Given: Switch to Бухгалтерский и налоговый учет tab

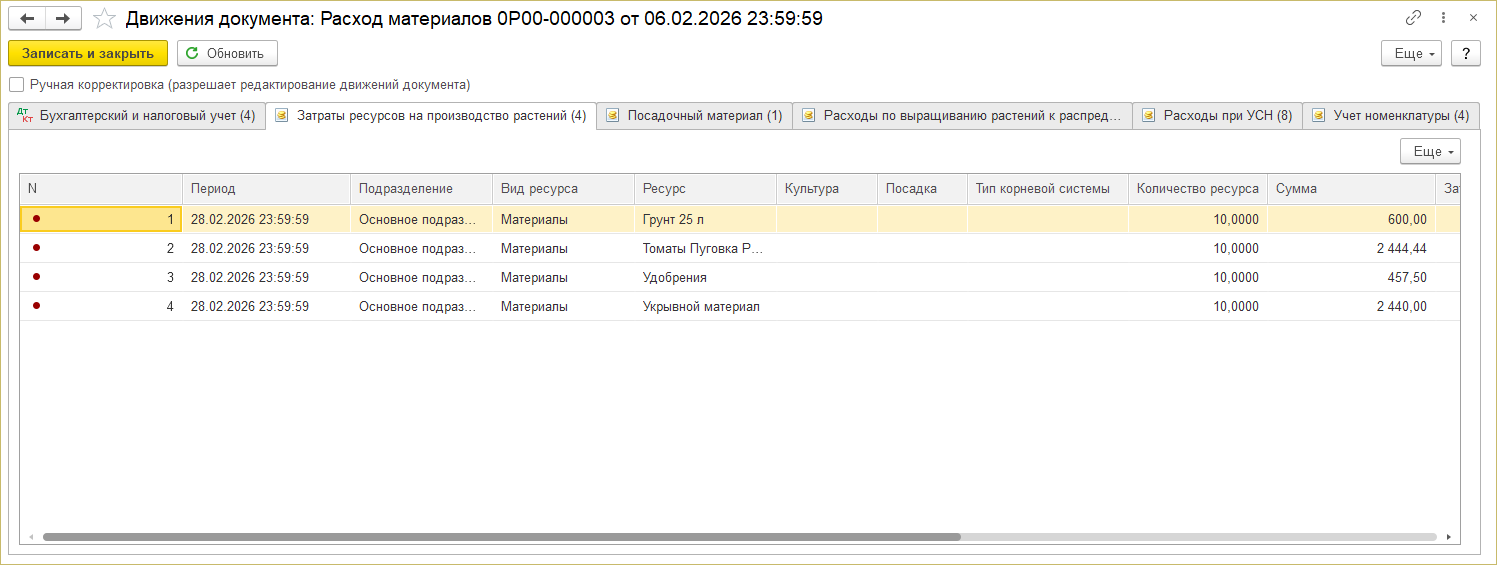Looking at the screenshot, I should (136, 116).
